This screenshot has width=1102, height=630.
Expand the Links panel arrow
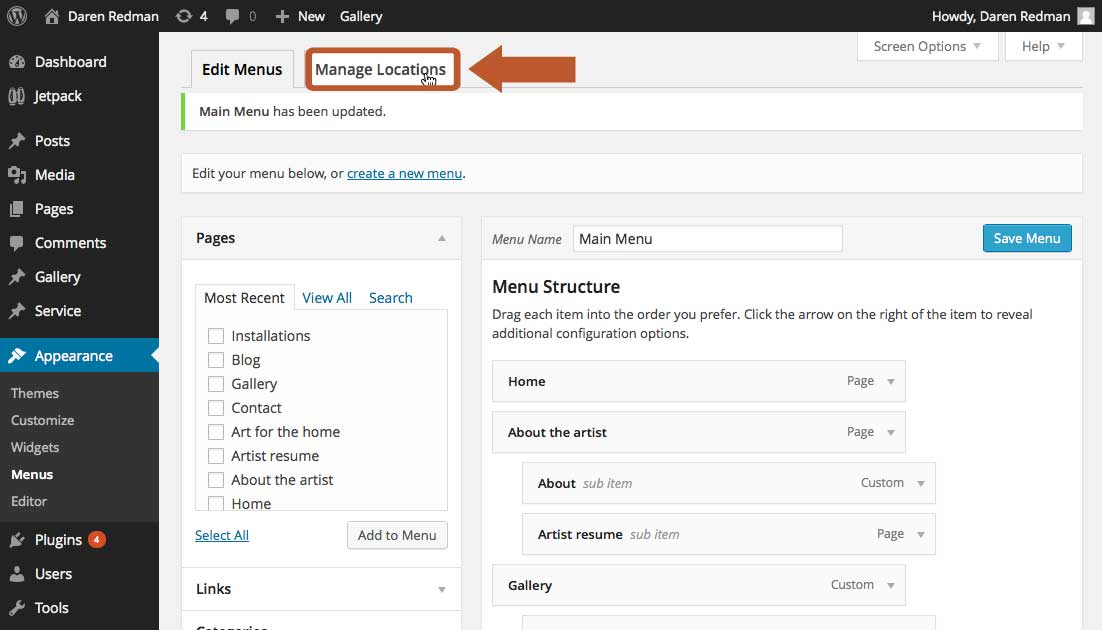441,589
